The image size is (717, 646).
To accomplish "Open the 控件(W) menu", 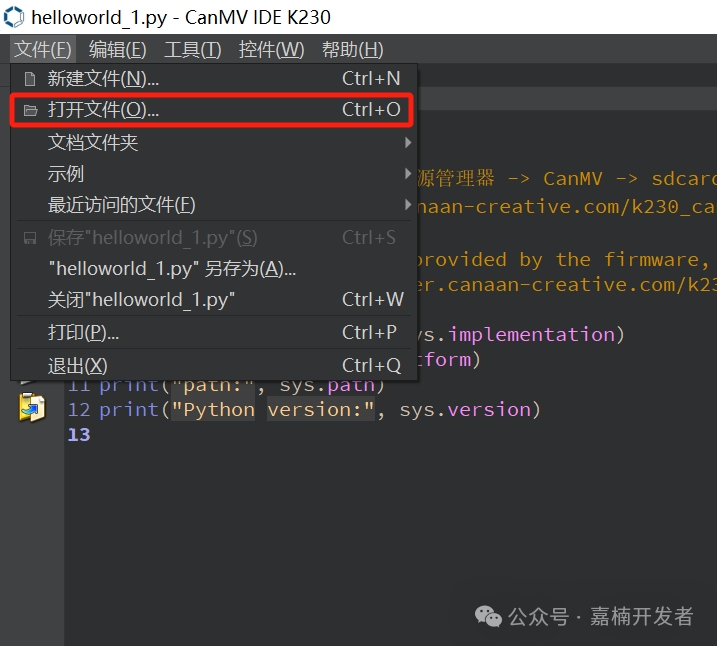I will coord(271,49).
